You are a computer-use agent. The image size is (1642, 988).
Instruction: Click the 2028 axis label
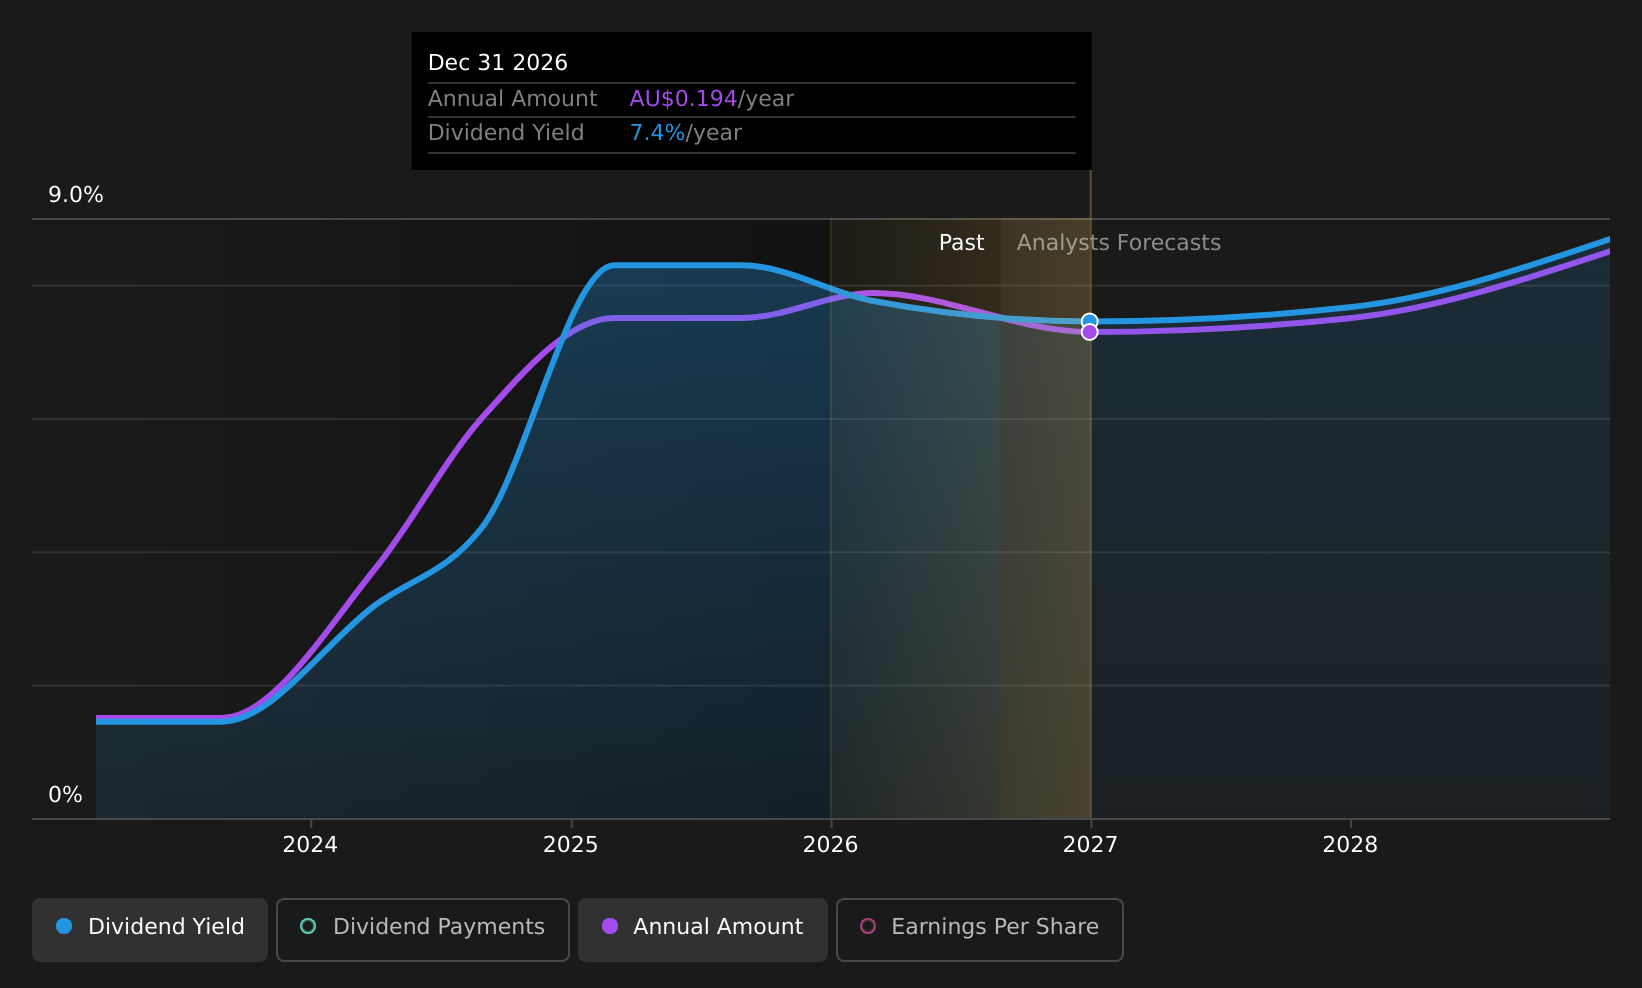[1350, 845]
